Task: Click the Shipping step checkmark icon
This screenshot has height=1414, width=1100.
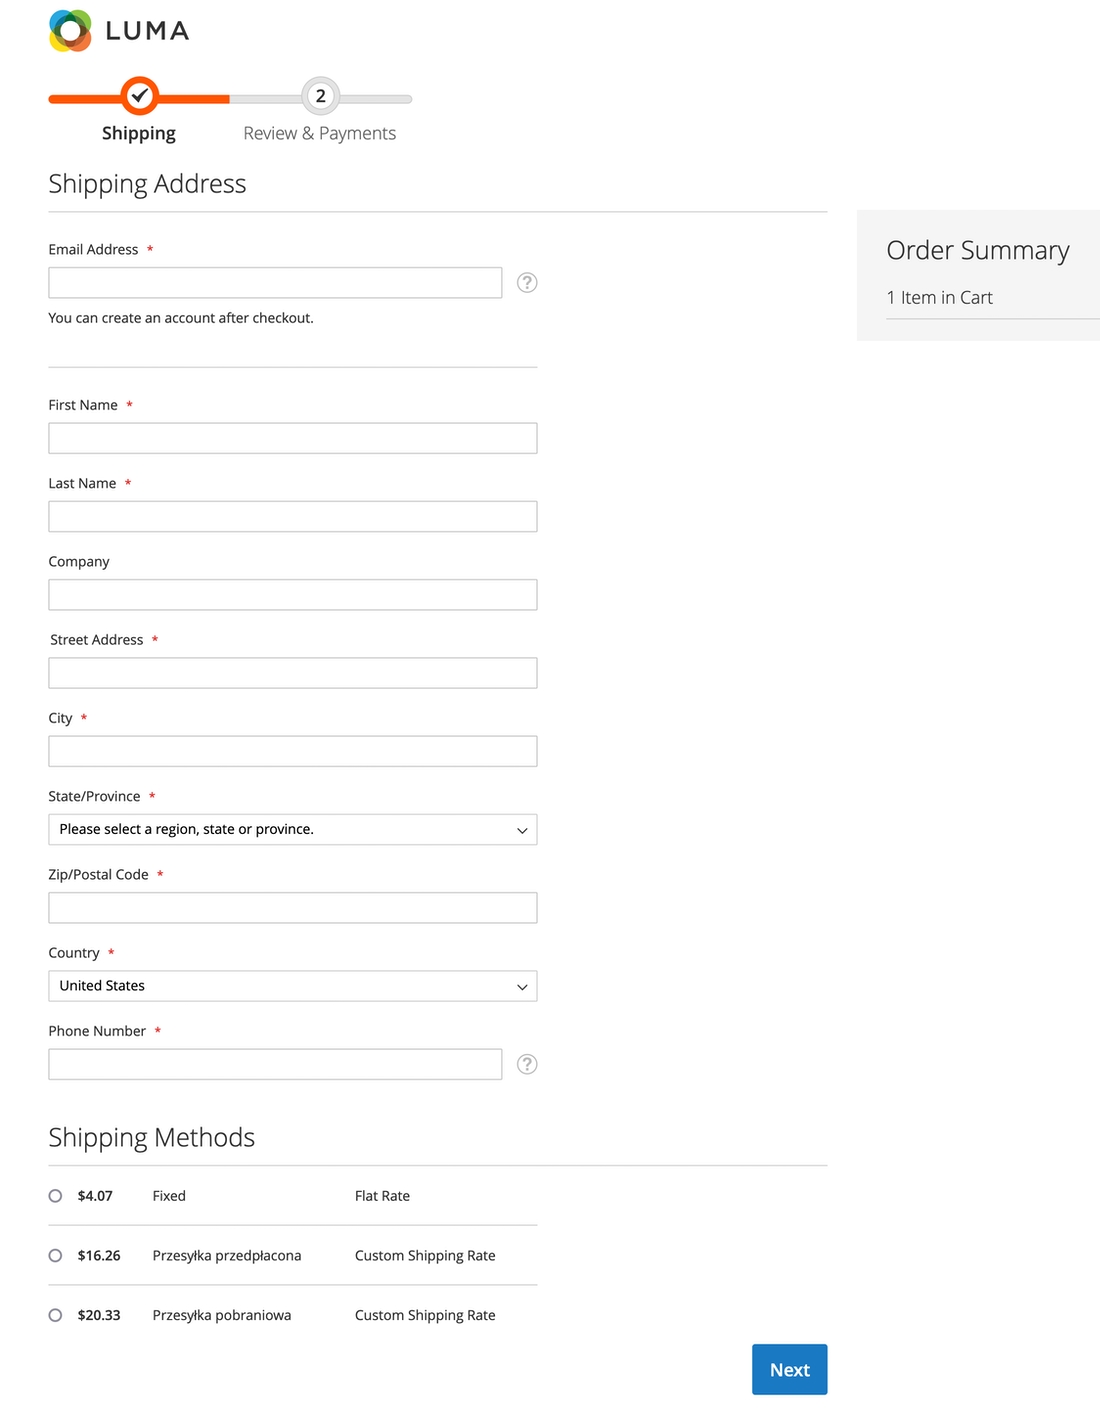Action: click(139, 96)
